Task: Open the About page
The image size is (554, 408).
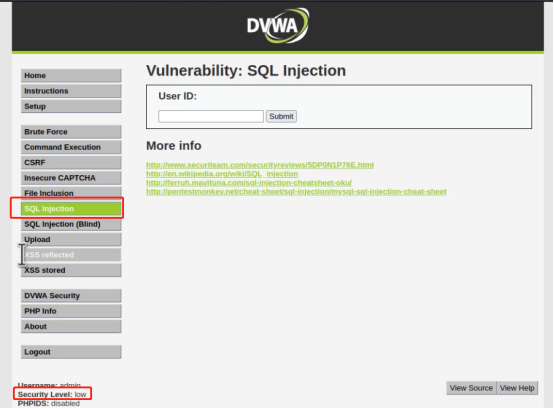Action: 71,326
